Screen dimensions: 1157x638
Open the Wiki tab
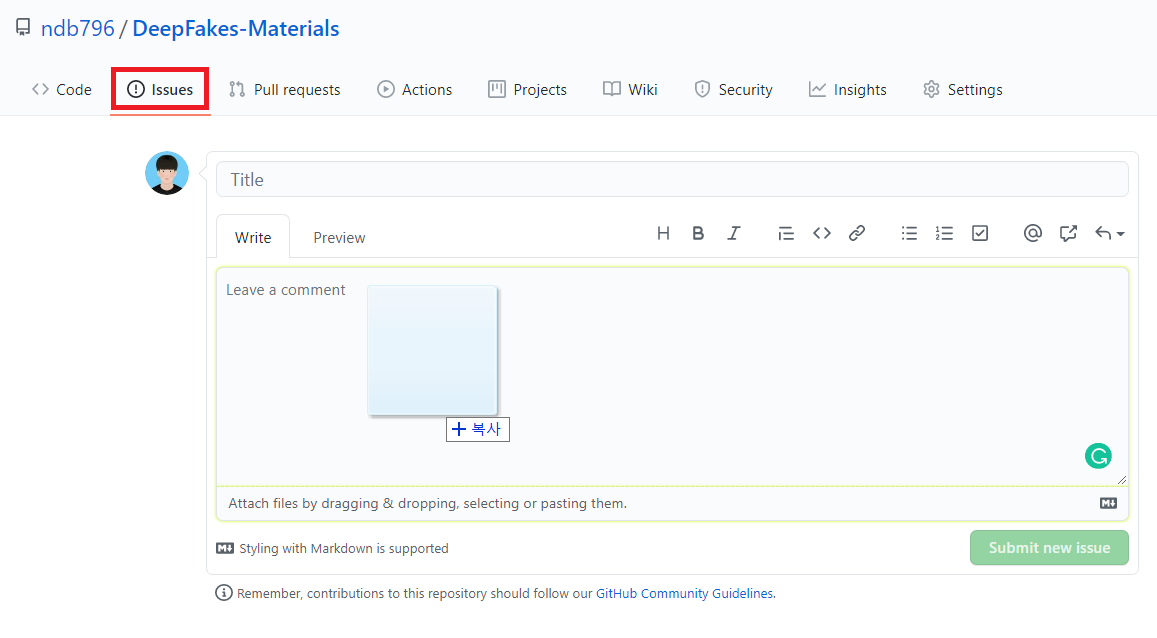[630, 90]
